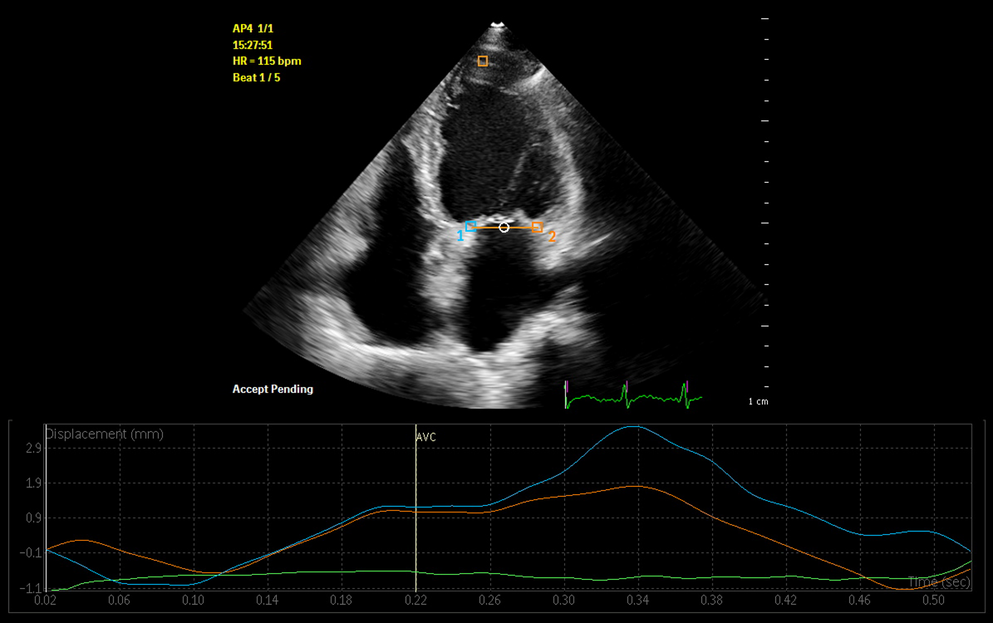Click the 0.46 time axis tick label
Screen dimensions: 993x623
click(x=859, y=600)
